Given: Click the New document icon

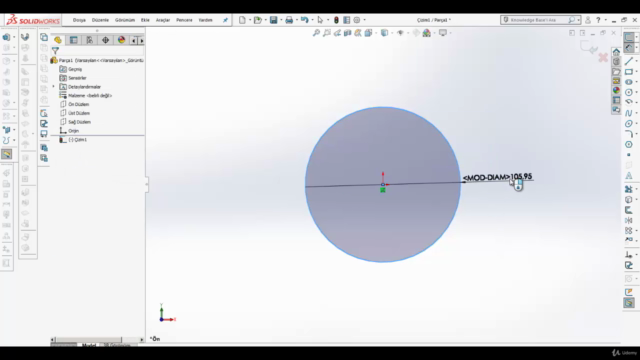Looking at the screenshot, I should (242, 20).
